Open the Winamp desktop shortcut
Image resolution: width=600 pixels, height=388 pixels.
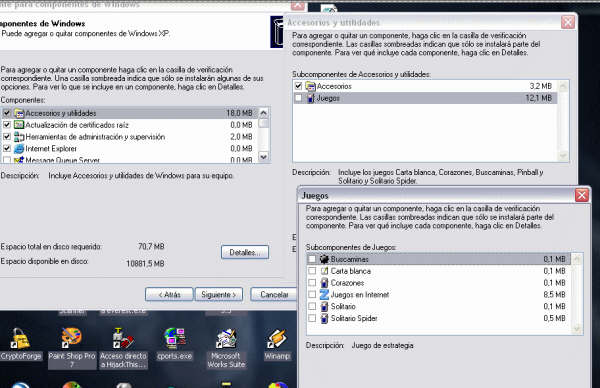pos(277,344)
